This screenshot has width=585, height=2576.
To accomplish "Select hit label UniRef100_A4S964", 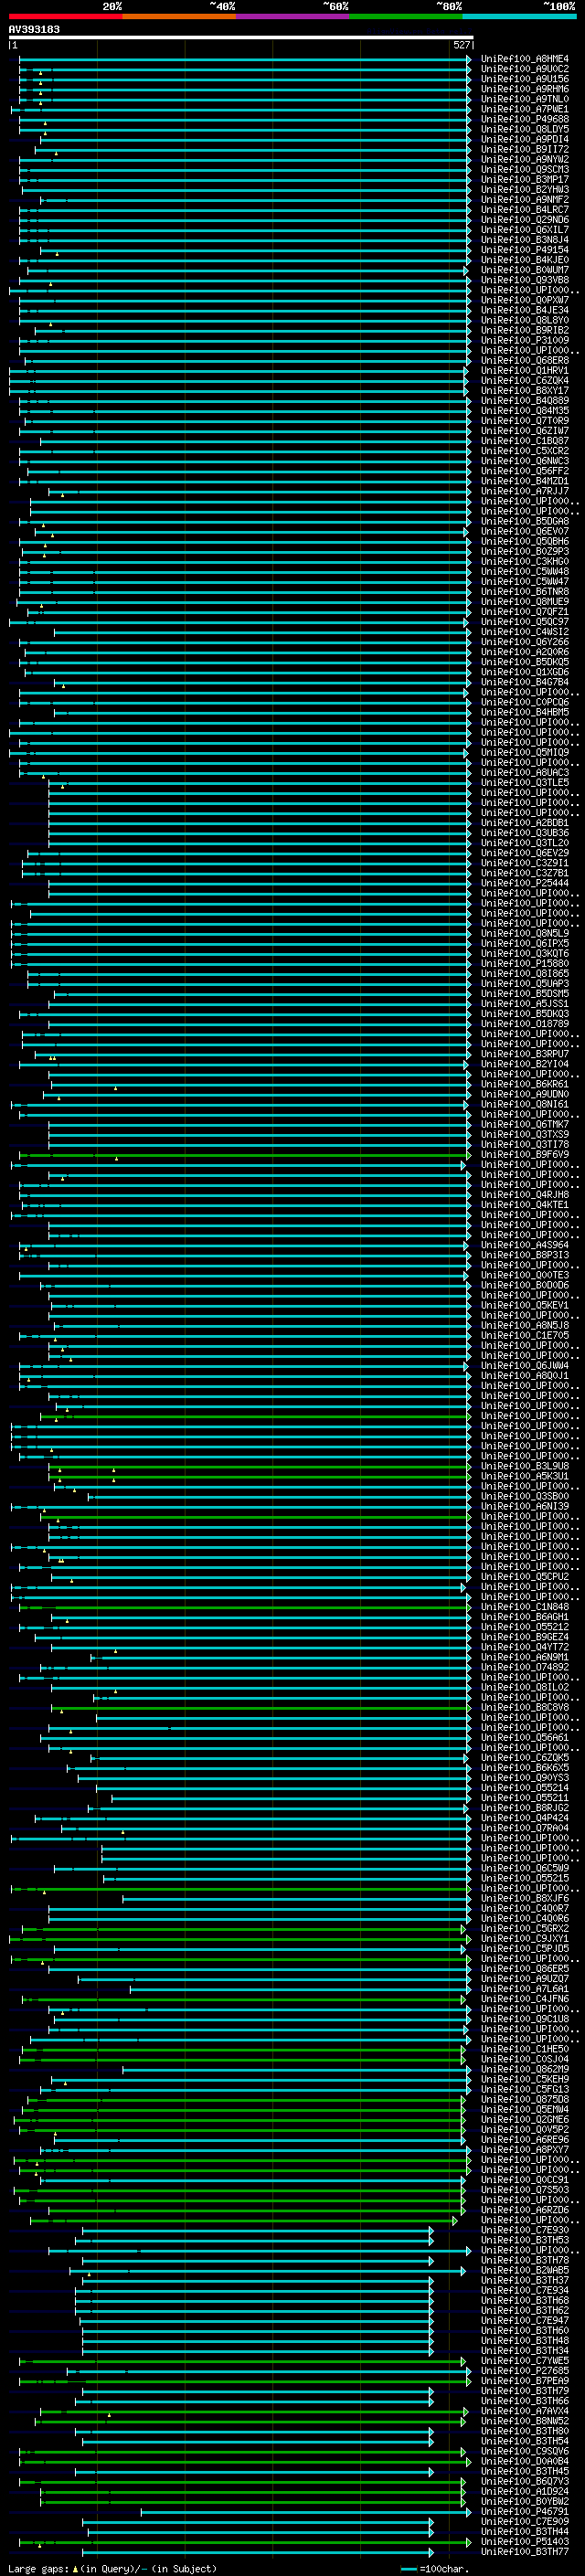I will [525, 1245].
